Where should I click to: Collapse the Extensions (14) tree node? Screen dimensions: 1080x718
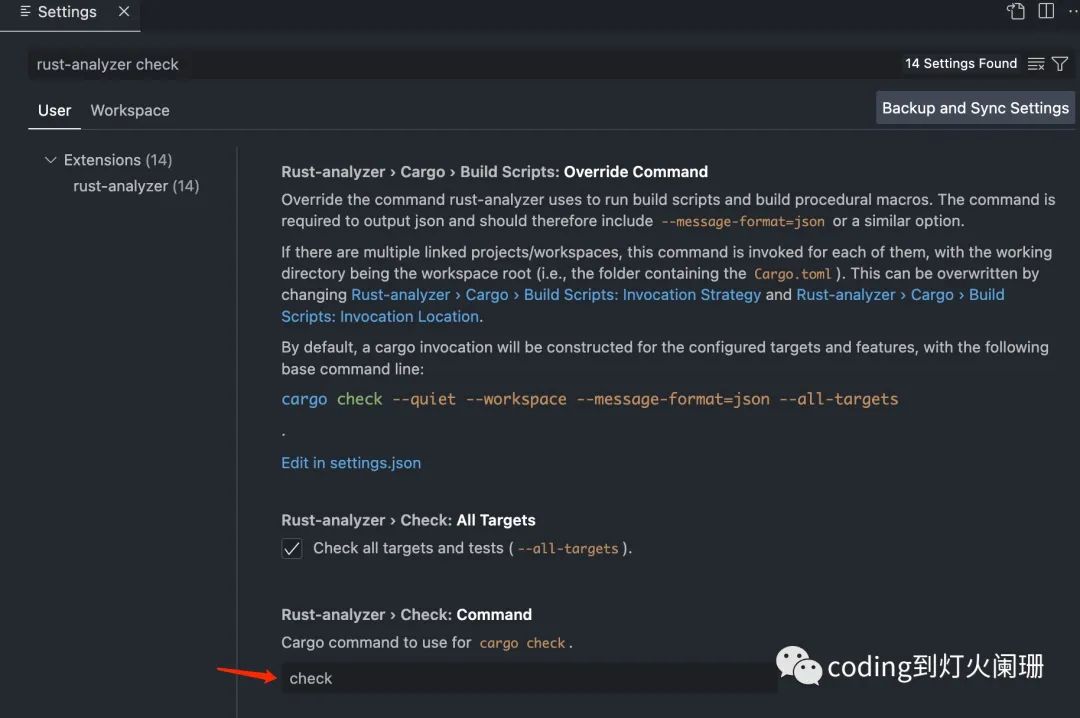(x=50, y=160)
